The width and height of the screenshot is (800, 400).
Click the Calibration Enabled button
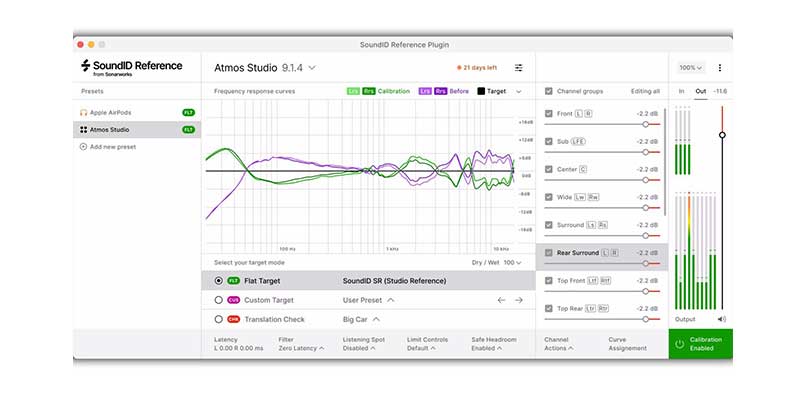[701, 344]
